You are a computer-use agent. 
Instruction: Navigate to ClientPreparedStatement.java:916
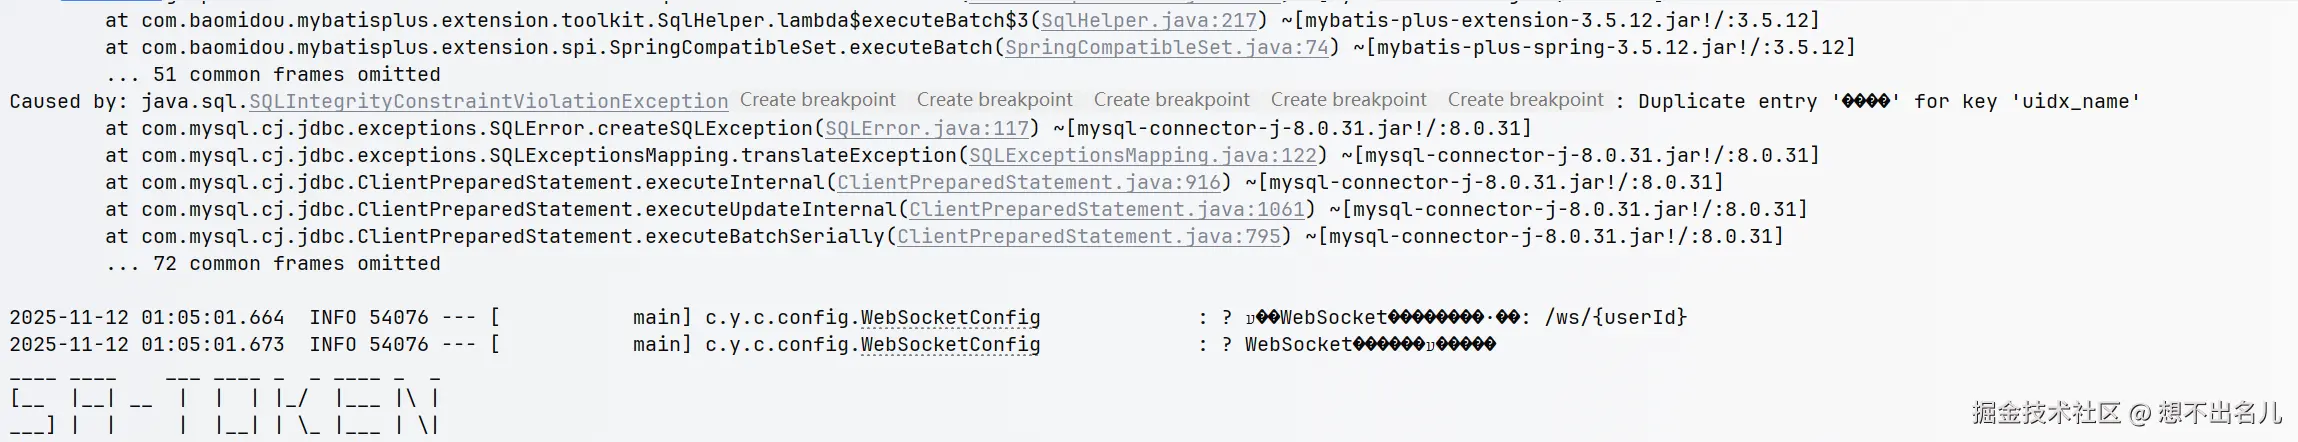1029,182
